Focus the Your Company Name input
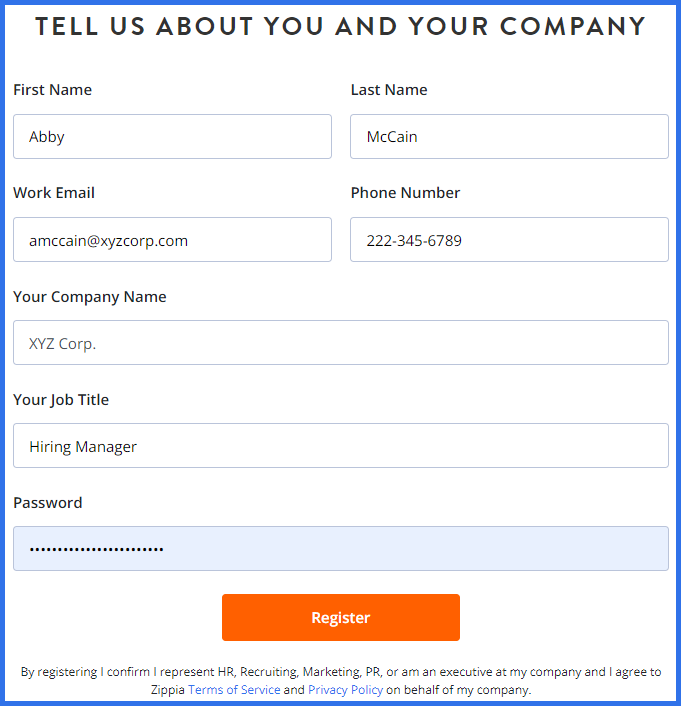 click(340, 343)
